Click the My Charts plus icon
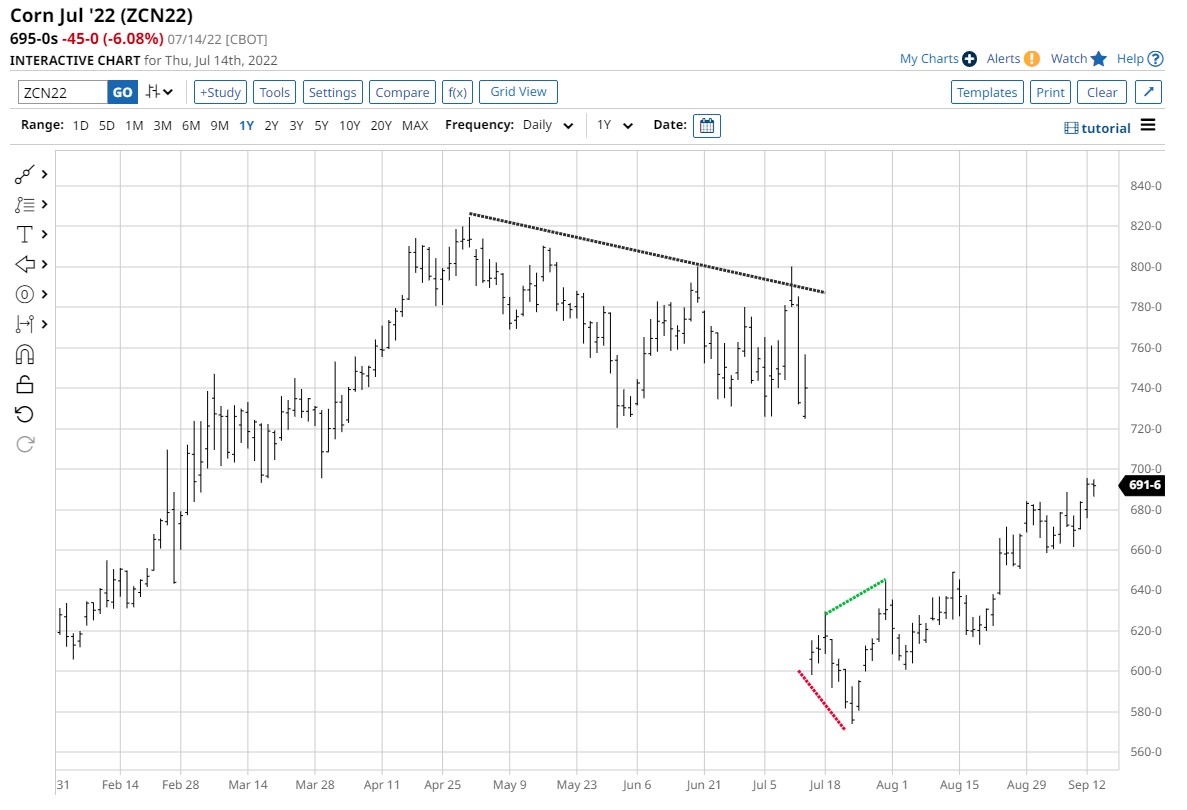Screen dimensions: 1187x810 coord(969,59)
